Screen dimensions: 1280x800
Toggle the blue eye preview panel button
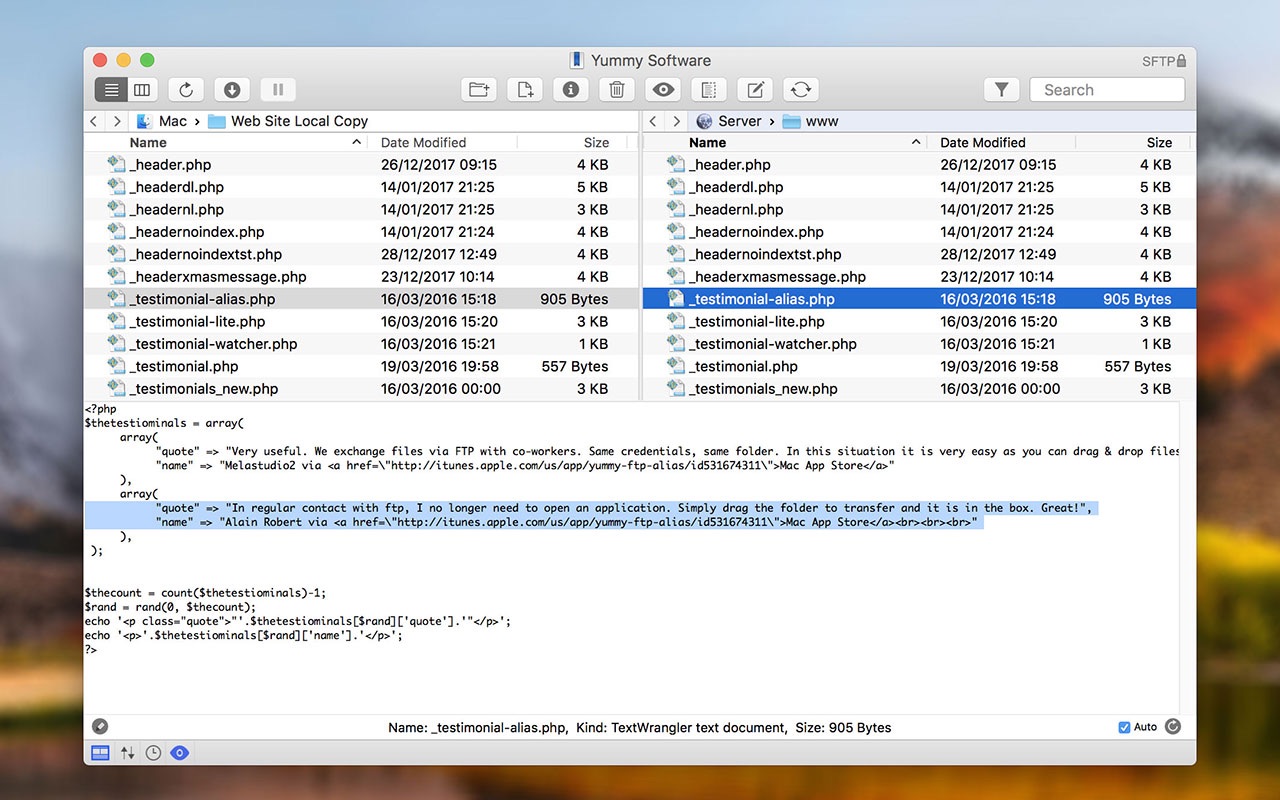179,753
